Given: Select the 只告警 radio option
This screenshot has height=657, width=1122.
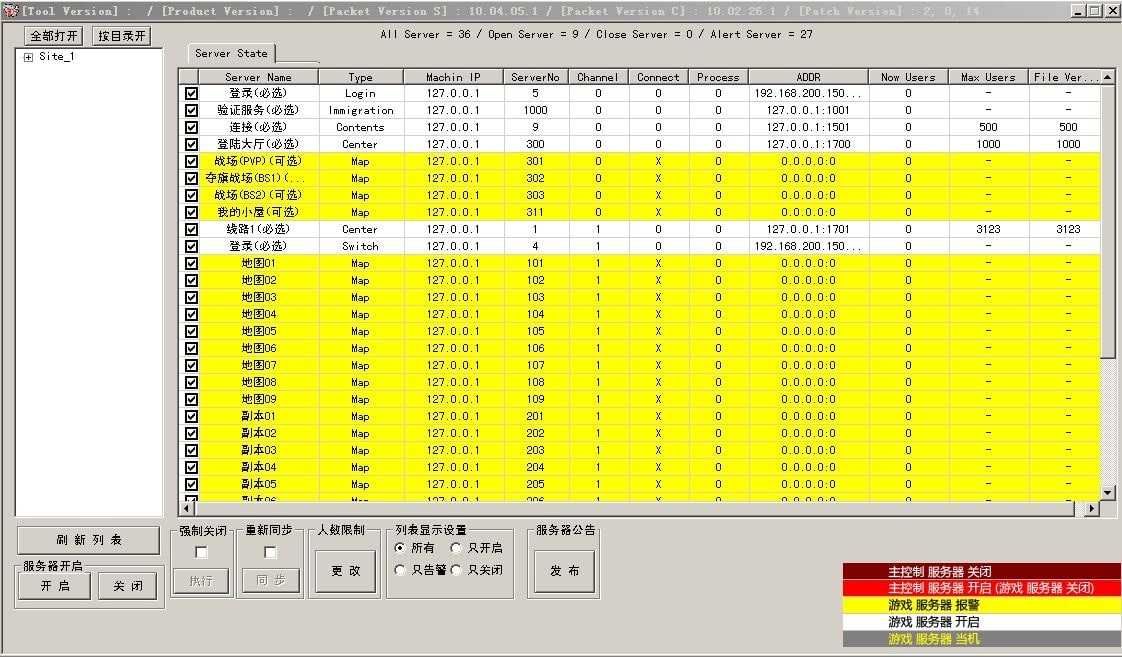Looking at the screenshot, I should point(400,570).
